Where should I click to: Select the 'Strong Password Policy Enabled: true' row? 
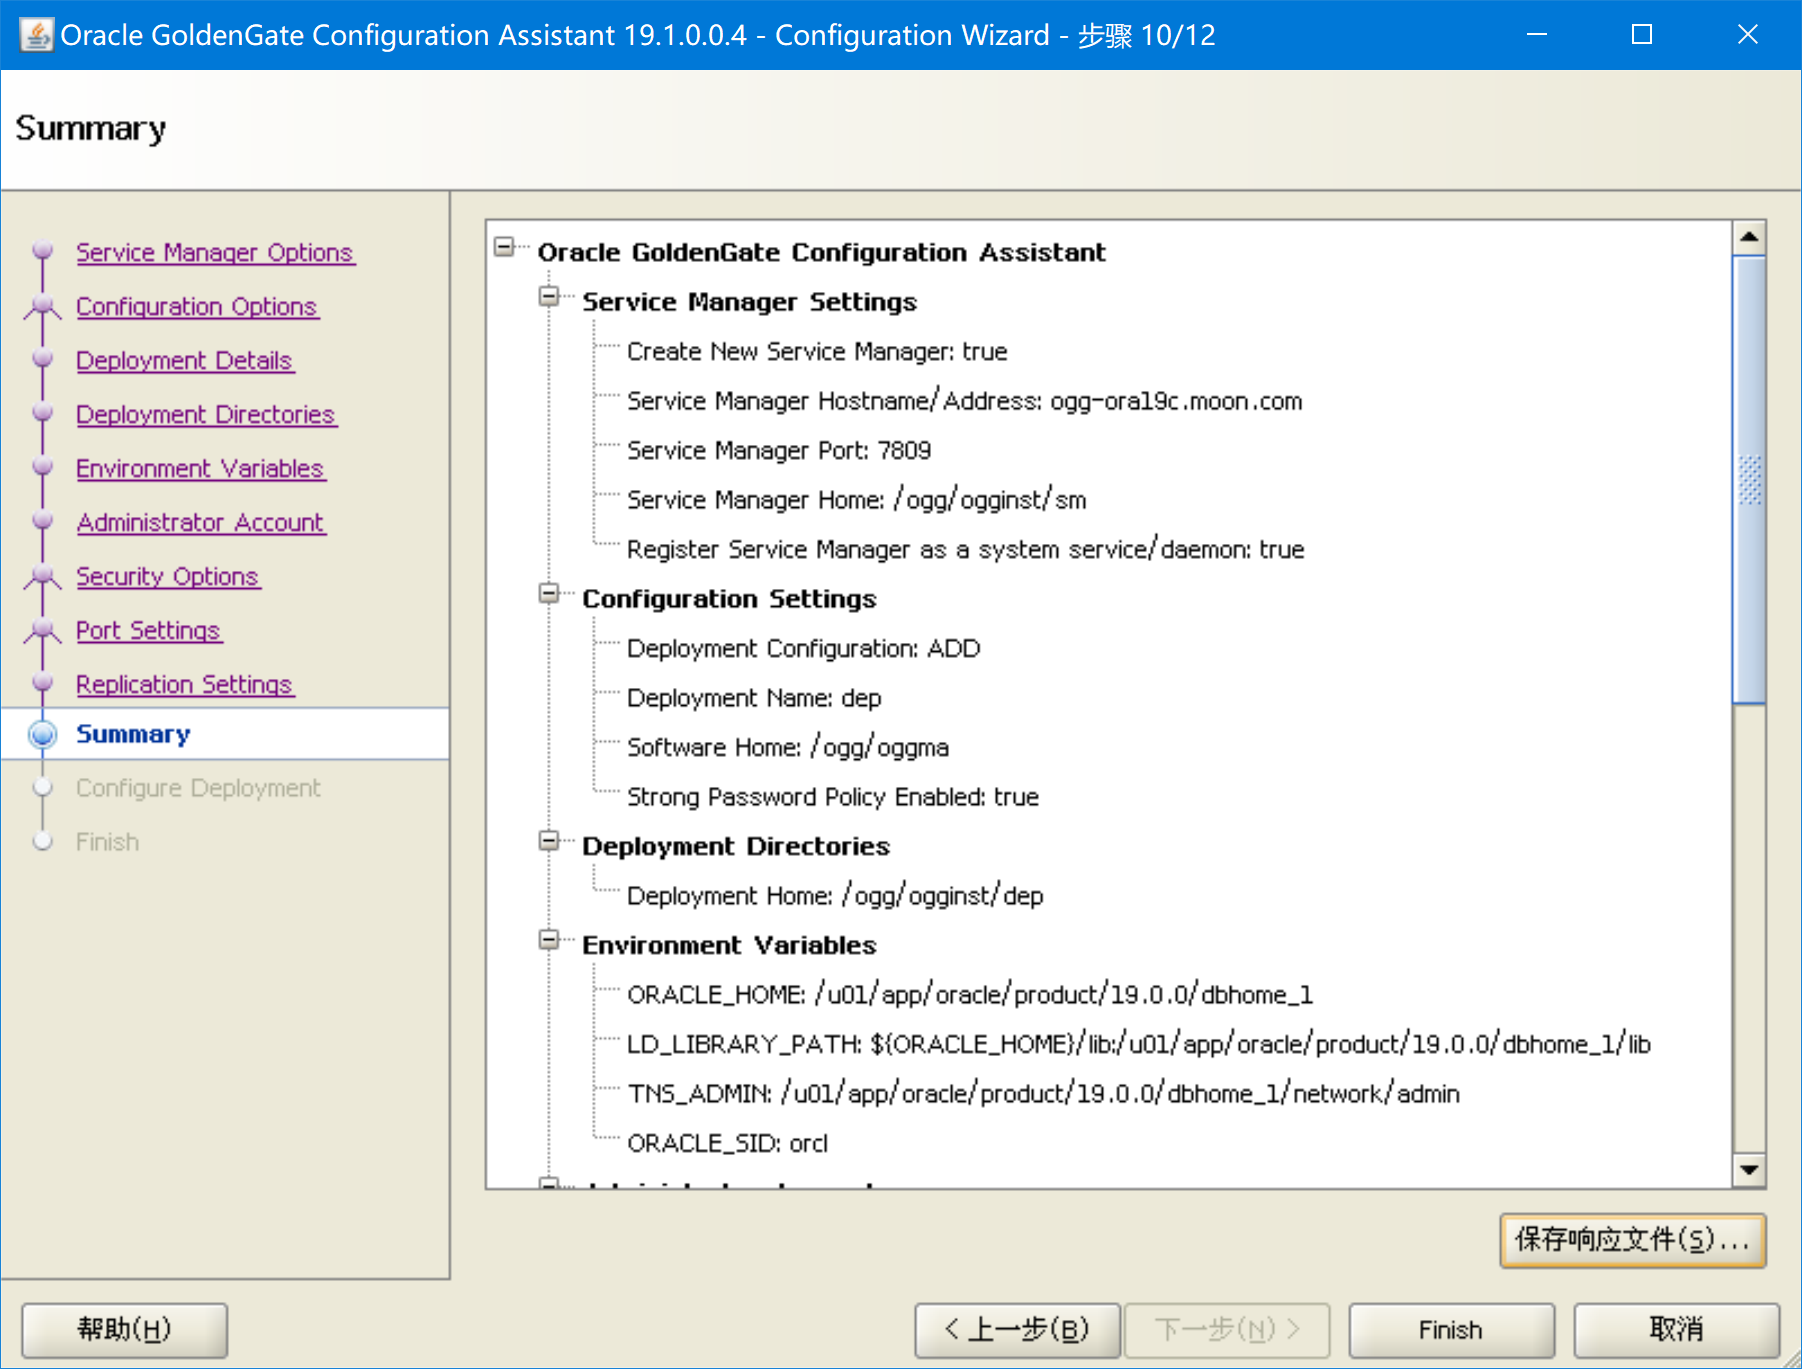[x=833, y=797]
